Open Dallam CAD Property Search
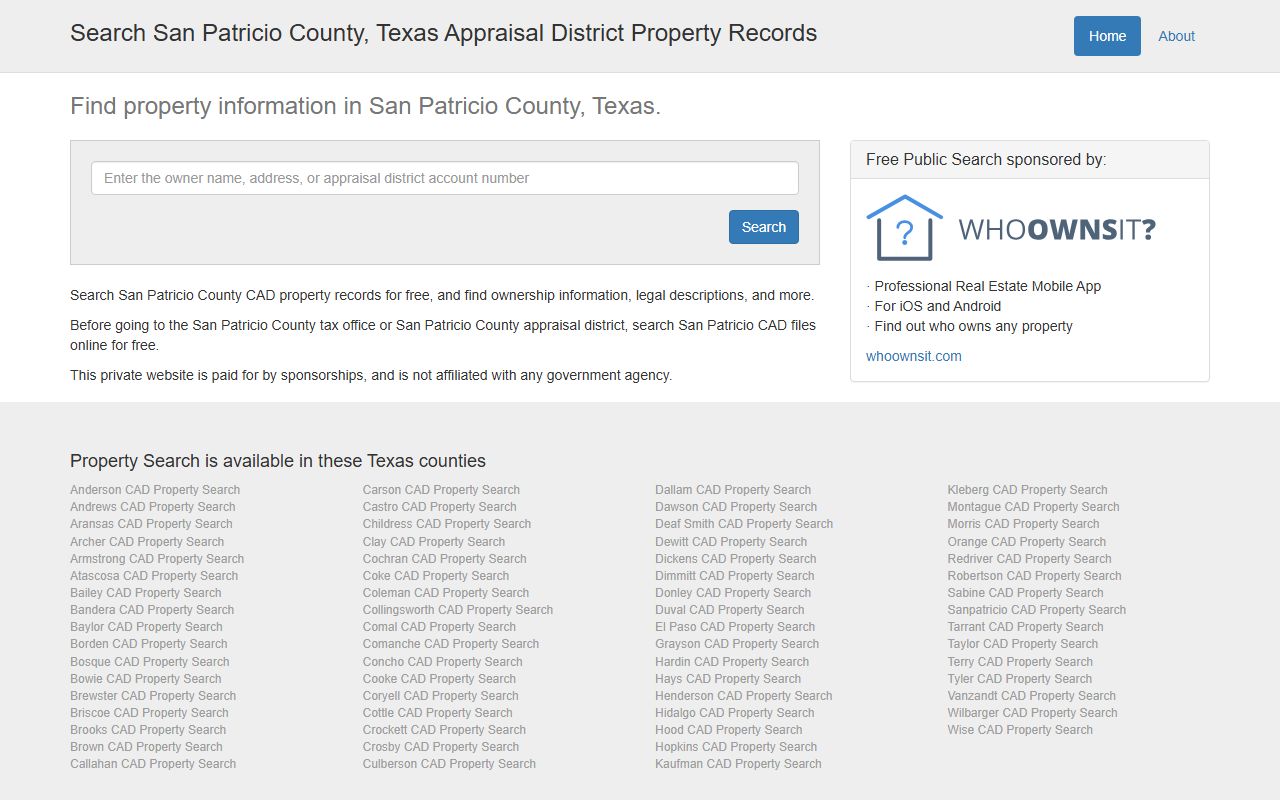 (733, 490)
